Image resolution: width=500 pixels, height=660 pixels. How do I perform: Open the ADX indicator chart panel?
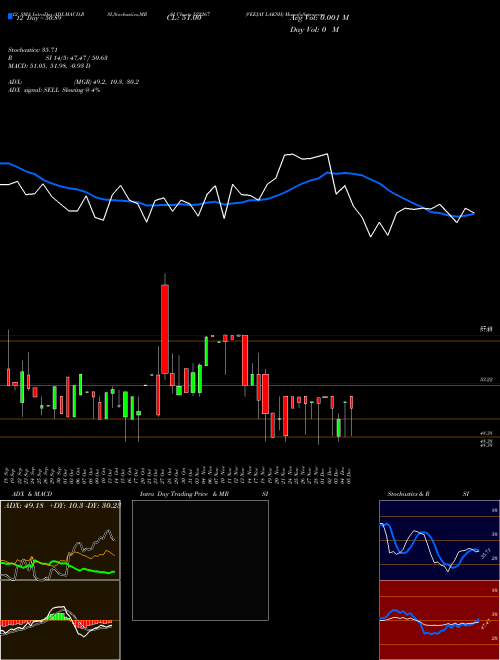60,540
